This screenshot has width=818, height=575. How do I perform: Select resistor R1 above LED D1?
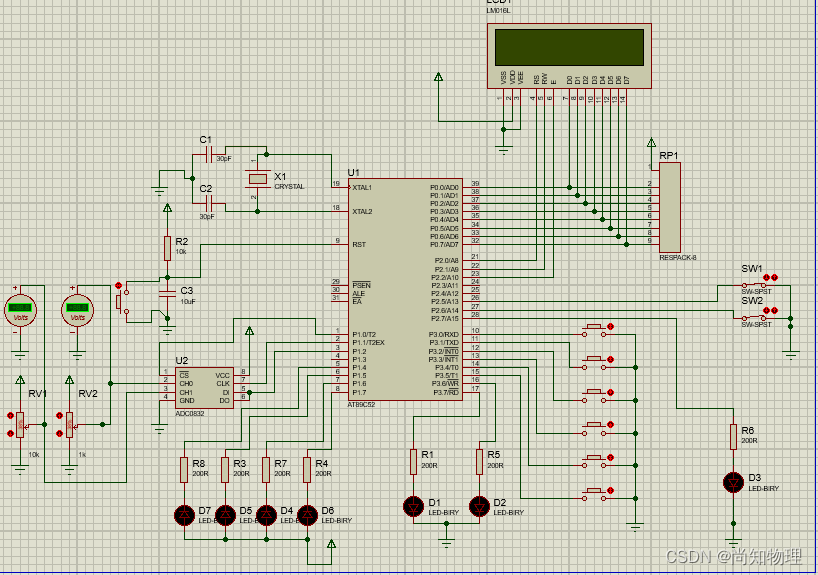click(x=413, y=462)
